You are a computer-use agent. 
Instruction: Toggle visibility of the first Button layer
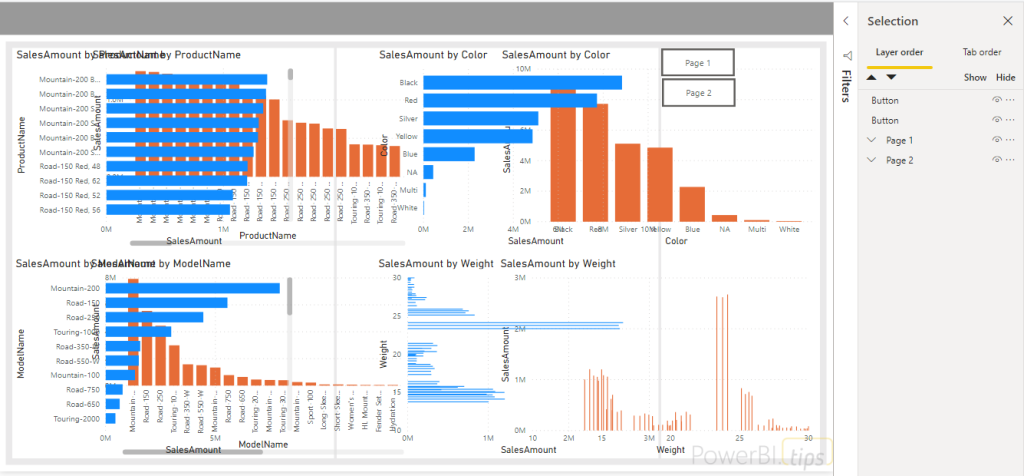(996, 101)
